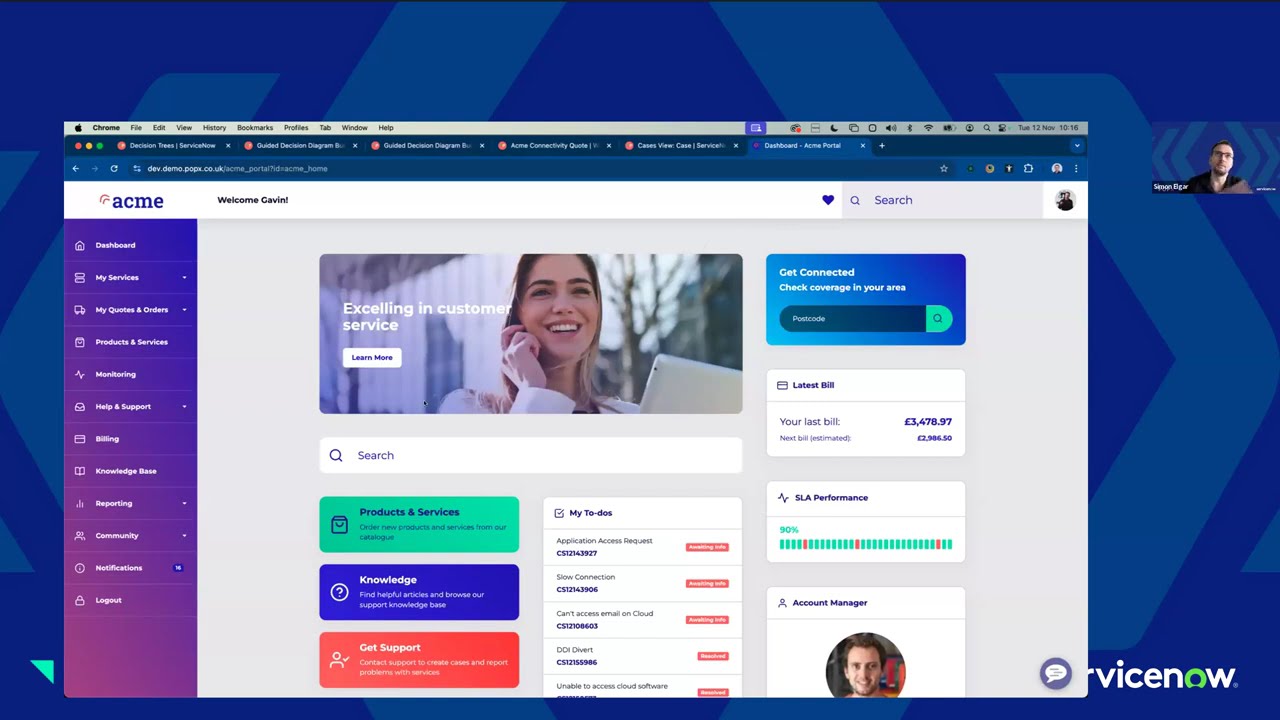
Task: Click the Latest Bill card icon
Action: [782, 385]
